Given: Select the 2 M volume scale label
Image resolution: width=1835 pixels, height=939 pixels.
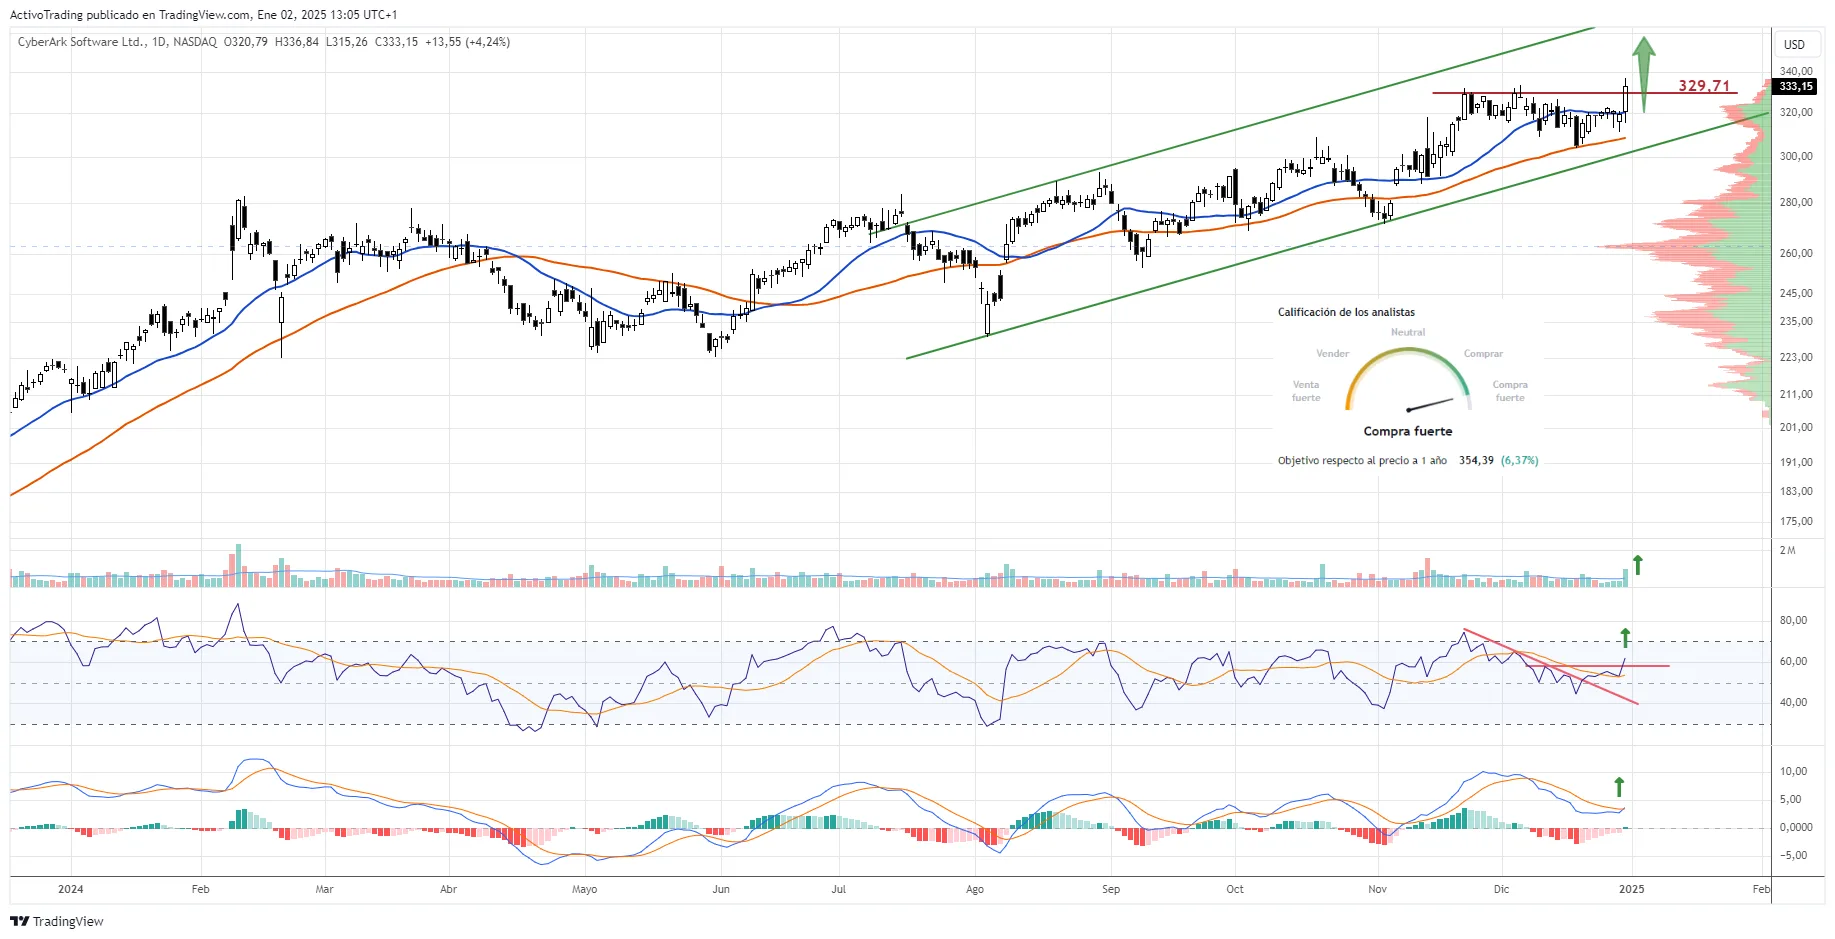Looking at the screenshot, I should pyautogui.click(x=1788, y=550).
